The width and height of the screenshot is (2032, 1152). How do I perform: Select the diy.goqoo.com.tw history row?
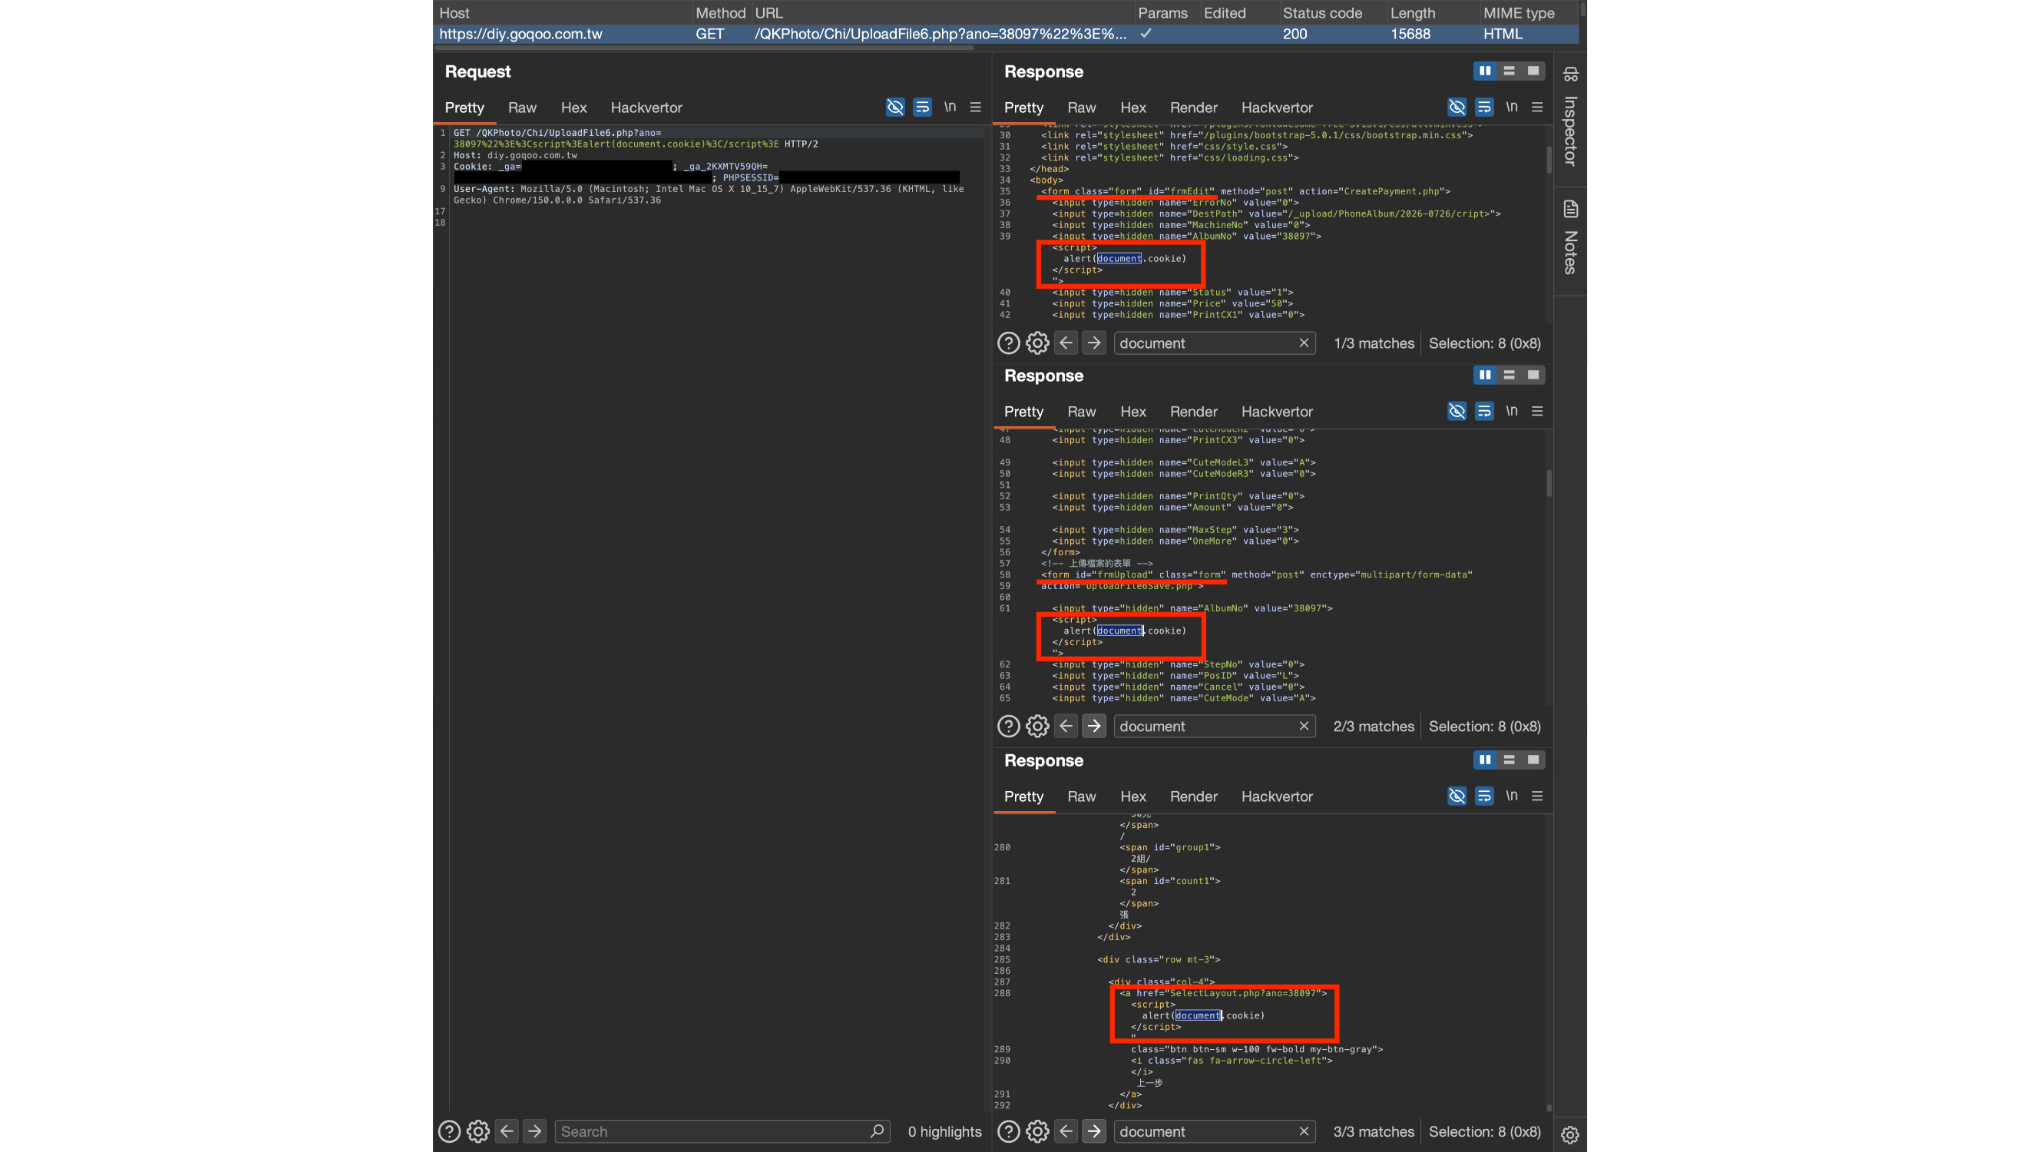point(1006,34)
